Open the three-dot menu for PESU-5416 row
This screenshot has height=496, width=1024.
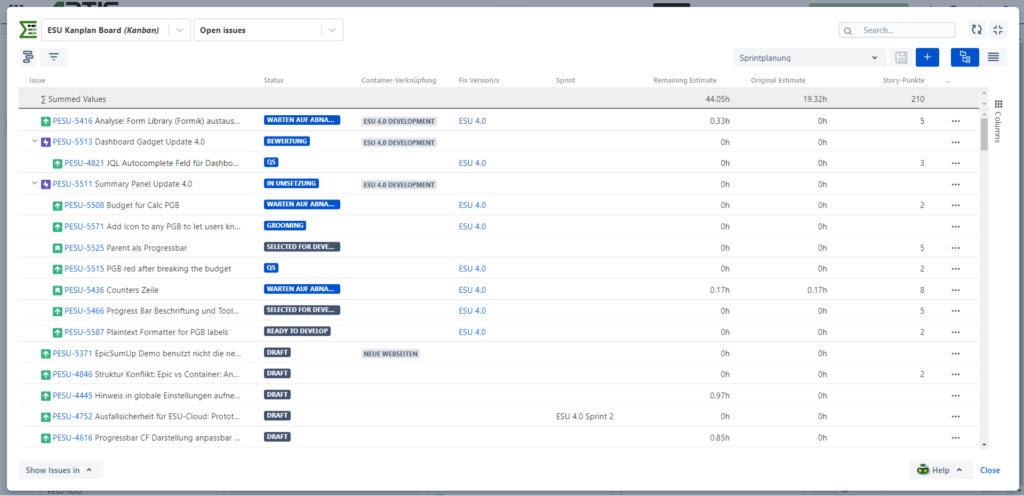click(955, 121)
